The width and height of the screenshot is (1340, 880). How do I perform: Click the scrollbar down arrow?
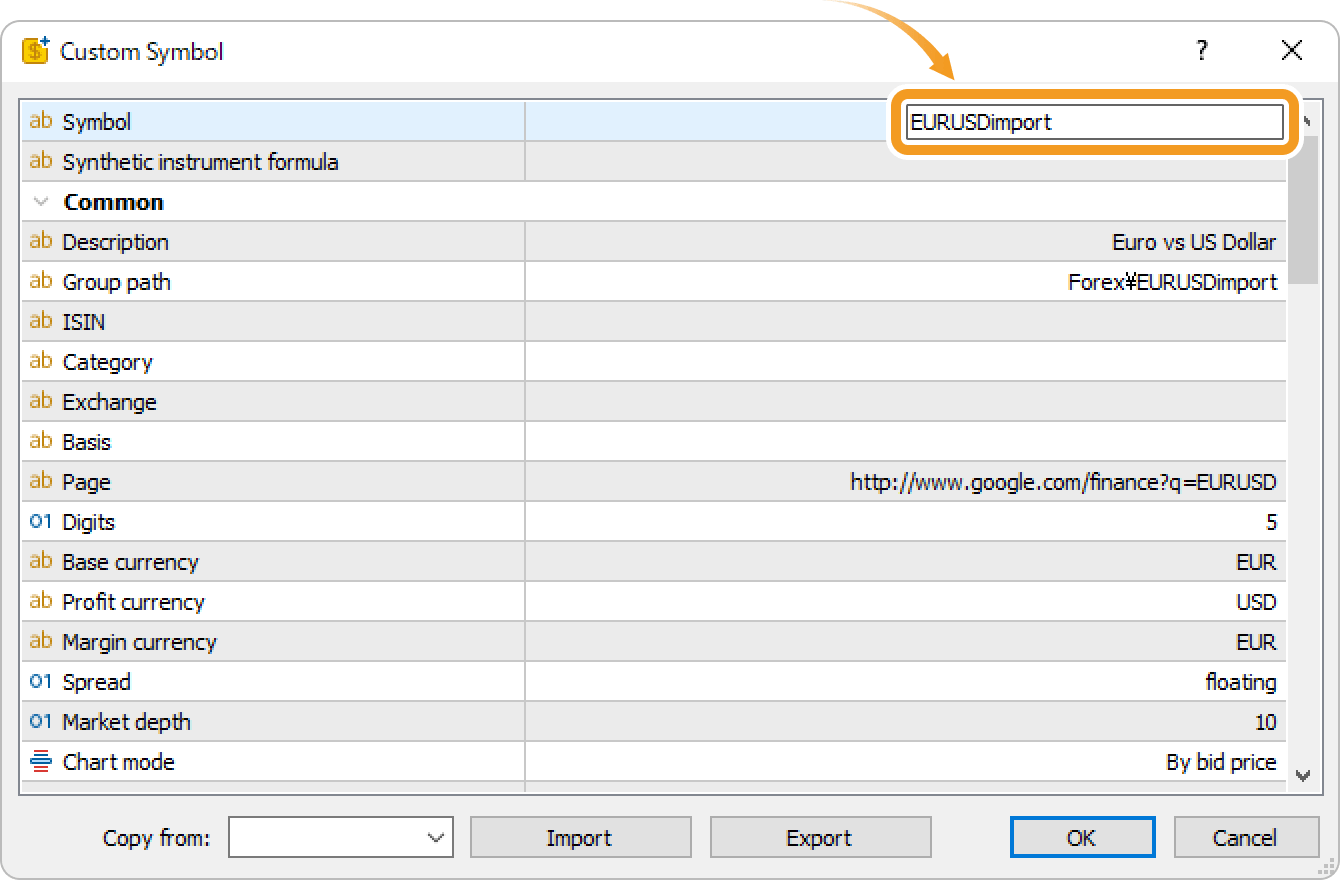(x=1302, y=775)
